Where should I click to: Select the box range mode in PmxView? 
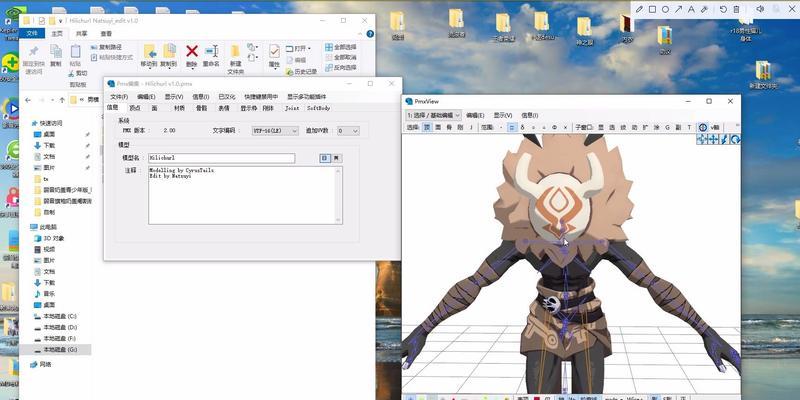click(512, 128)
